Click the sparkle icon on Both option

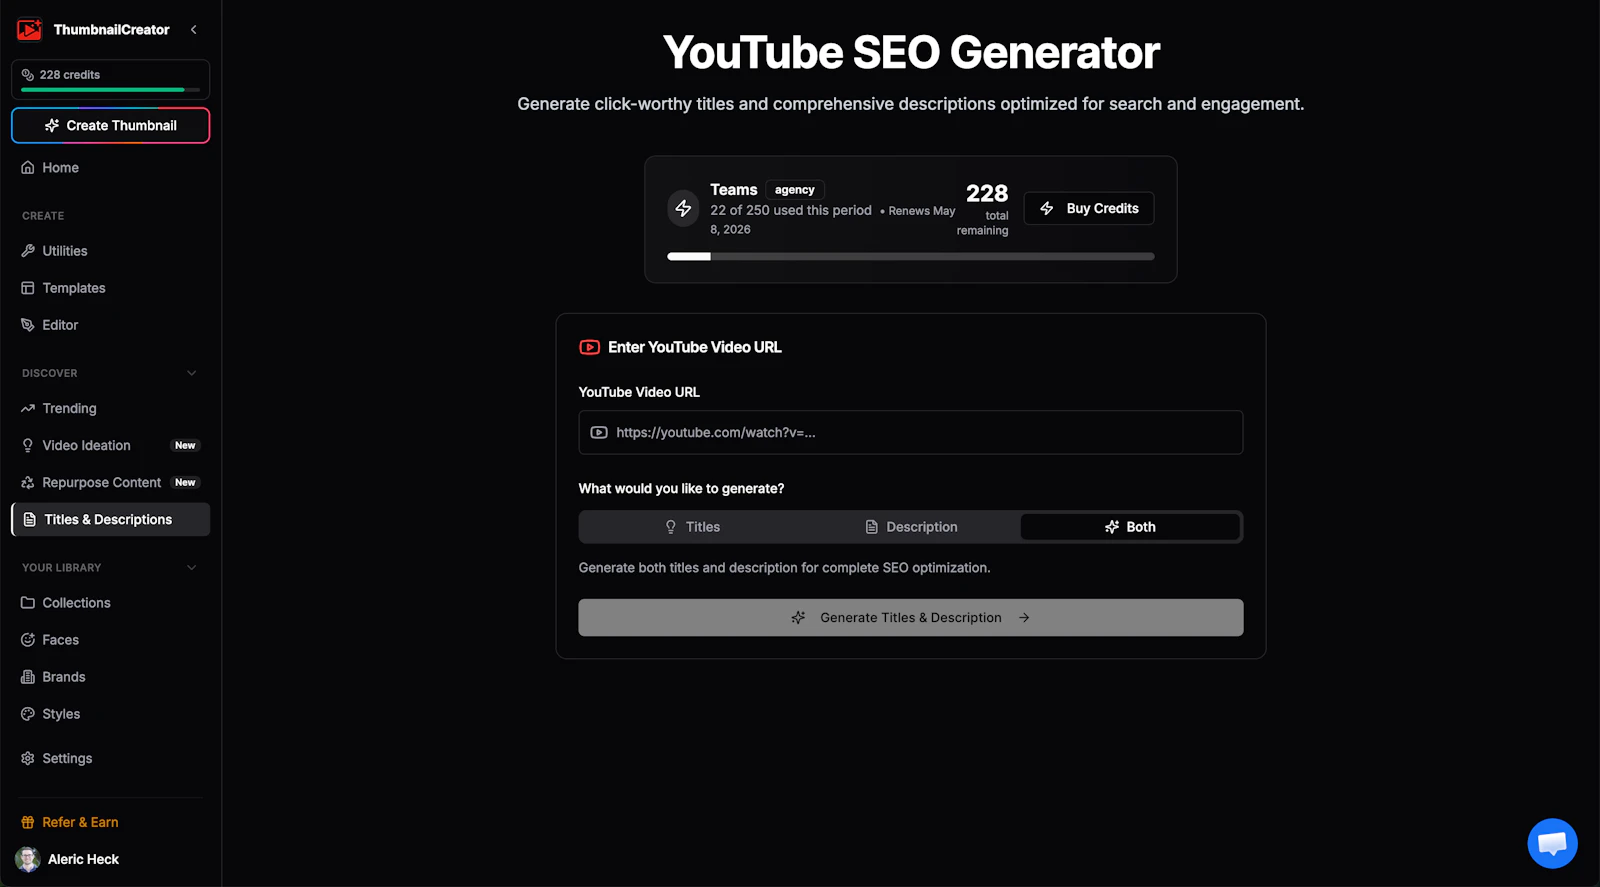(x=1112, y=527)
